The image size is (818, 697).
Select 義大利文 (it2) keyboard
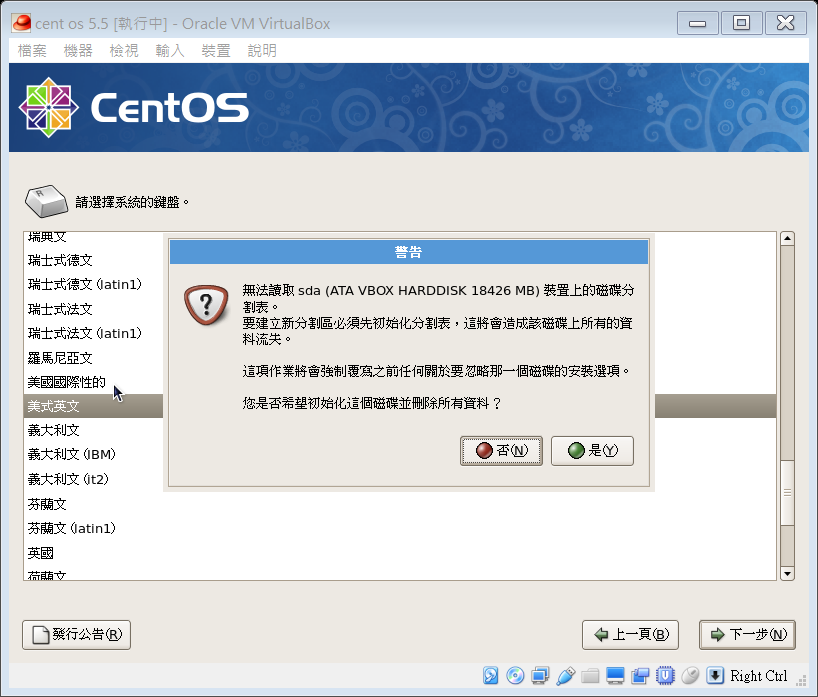pos(68,479)
